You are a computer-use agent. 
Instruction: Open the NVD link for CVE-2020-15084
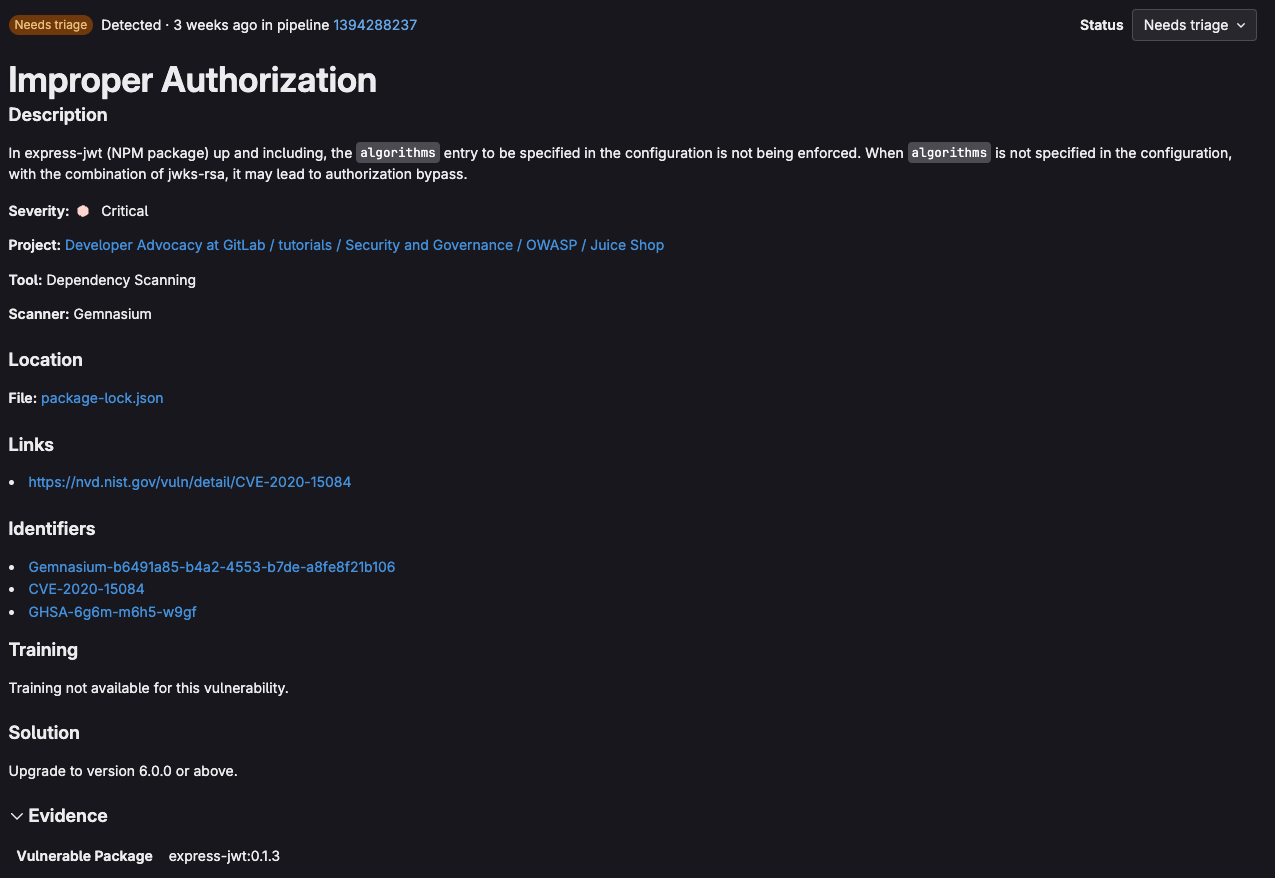(190, 482)
